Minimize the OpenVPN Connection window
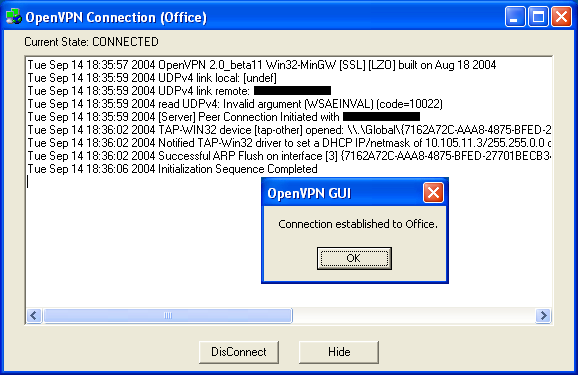This screenshot has height=375, width=578. coord(515,17)
